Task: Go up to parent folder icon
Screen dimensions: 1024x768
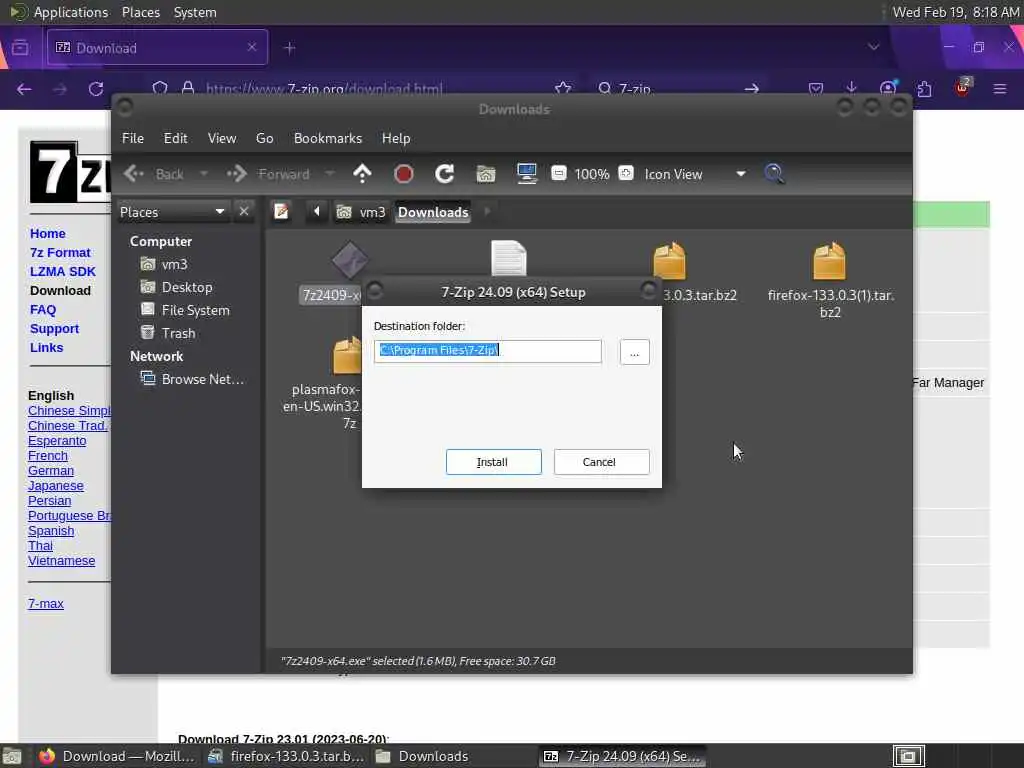Action: coord(362,174)
